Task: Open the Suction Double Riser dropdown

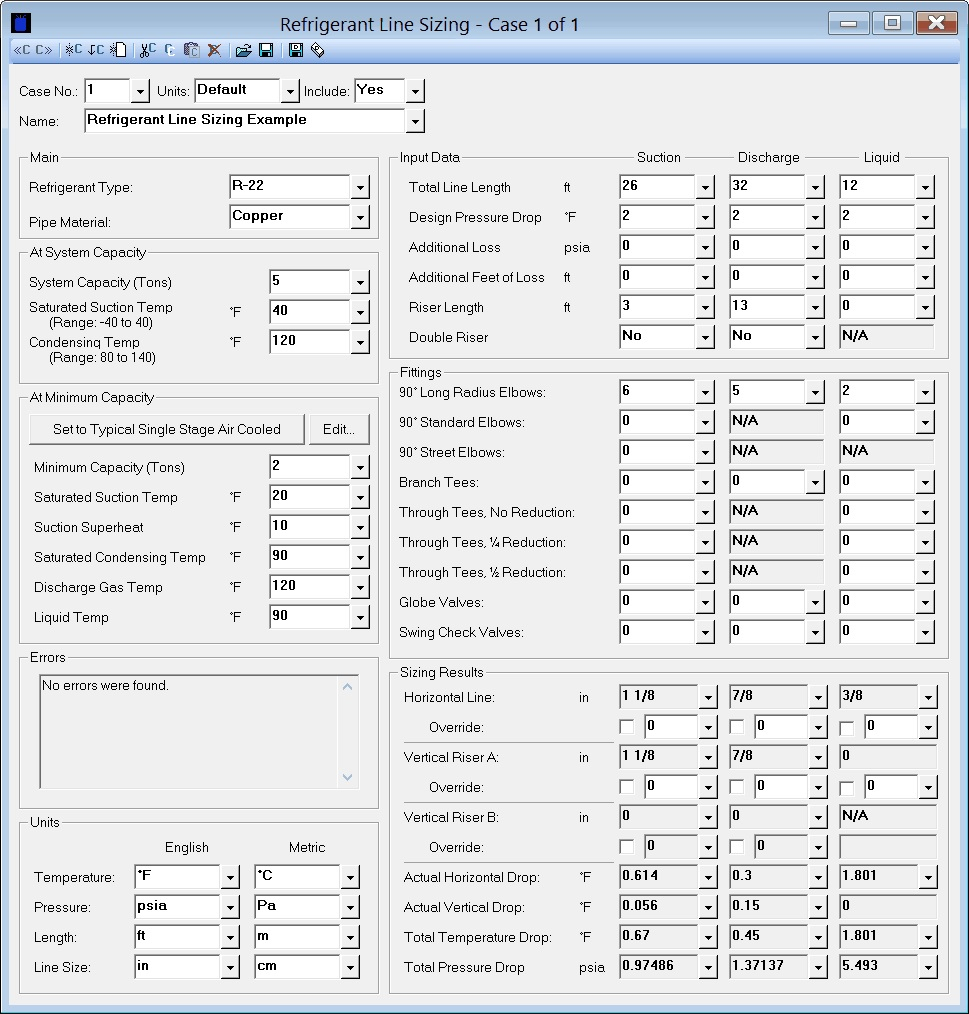Action: [706, 337]
